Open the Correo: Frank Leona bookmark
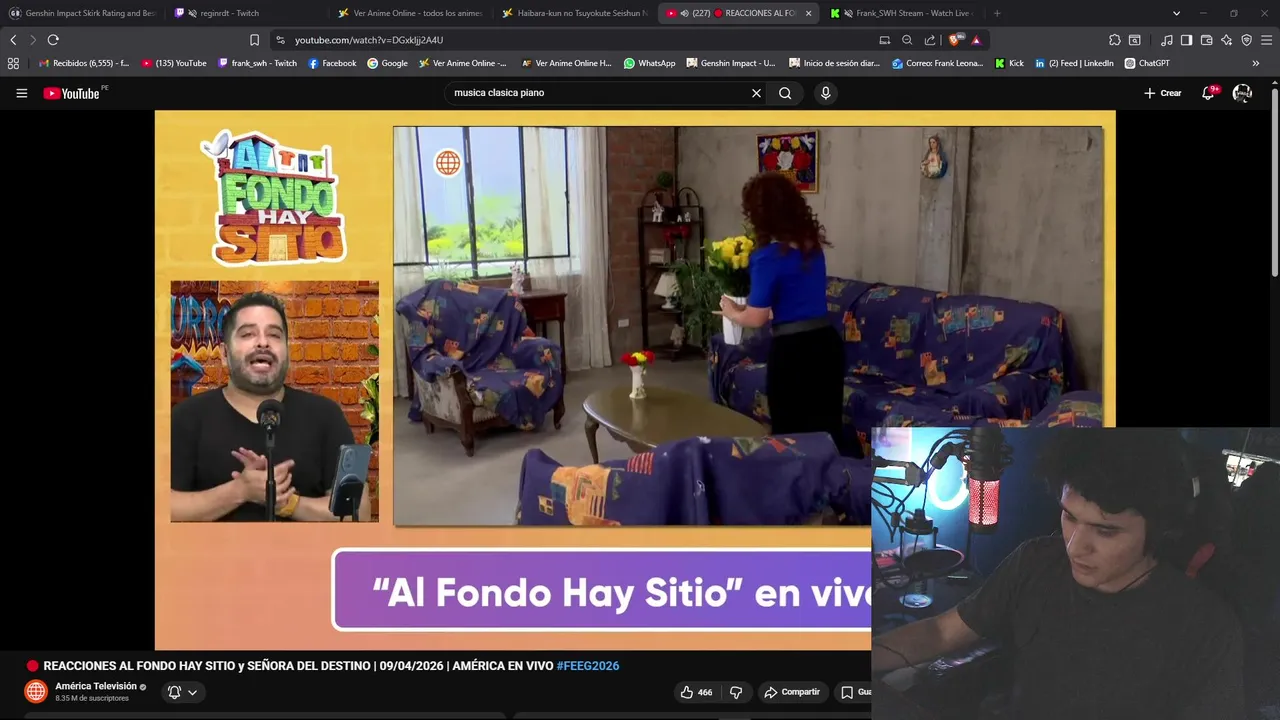The image size is (1280, 720). (937, 63)
